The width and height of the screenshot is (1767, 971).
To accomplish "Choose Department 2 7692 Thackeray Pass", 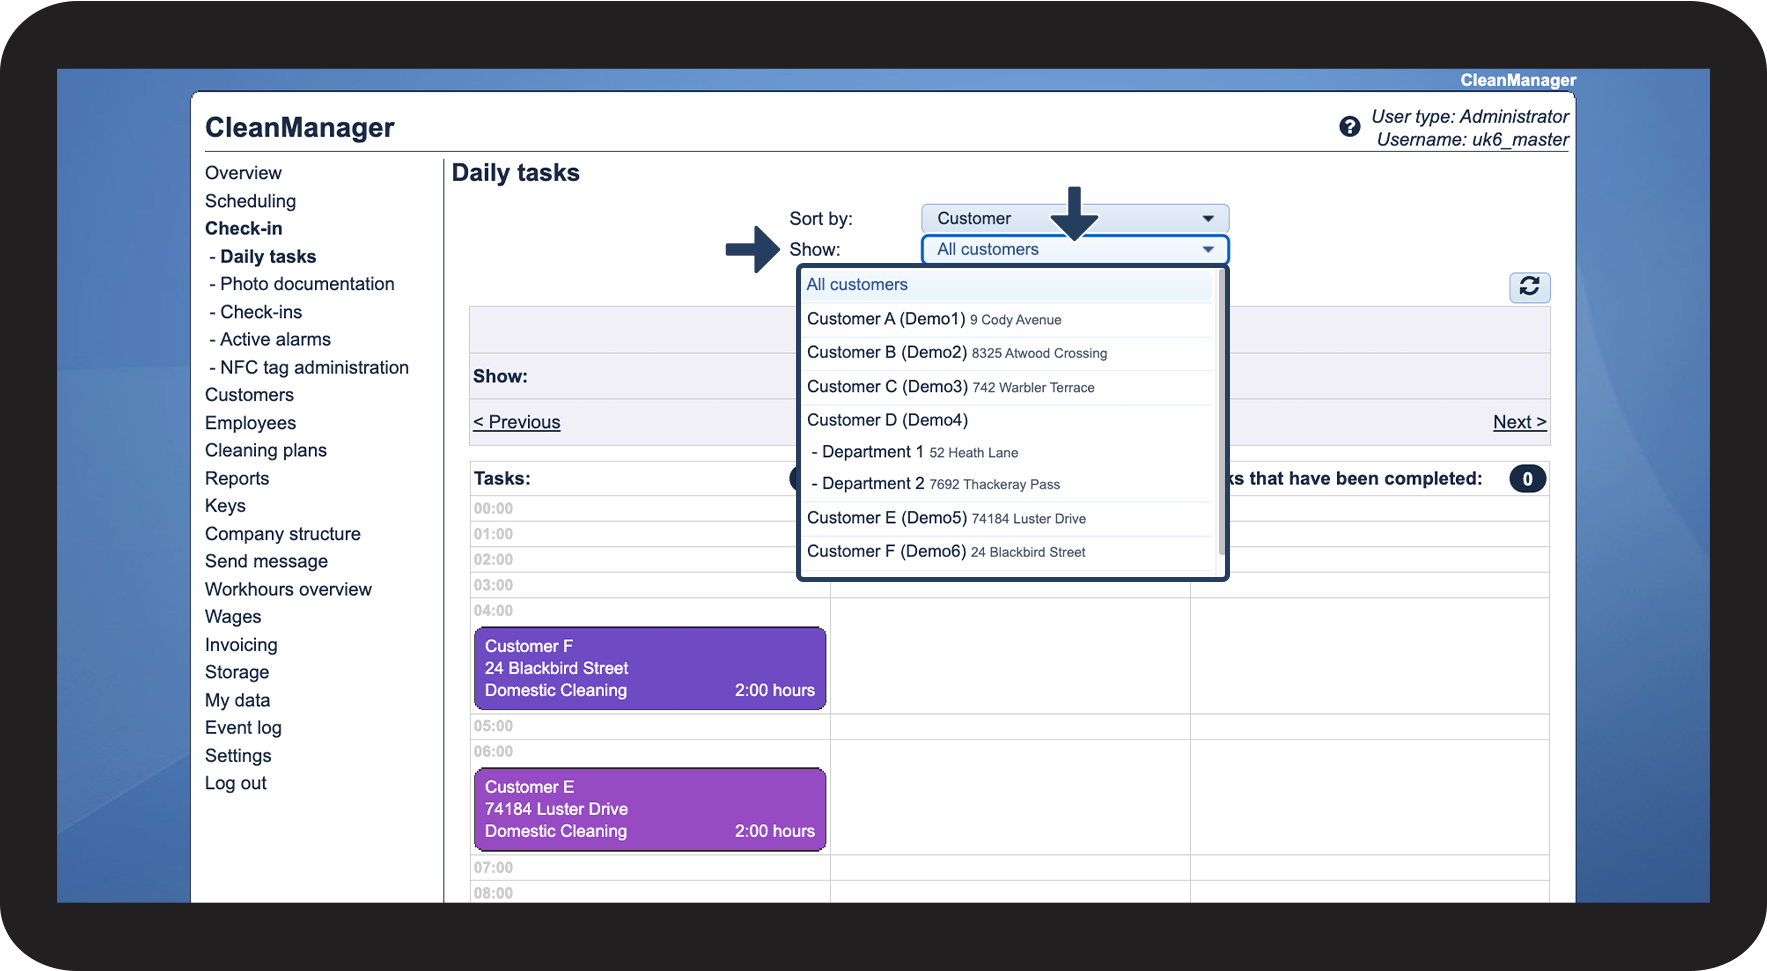I will pos(1008,484).
